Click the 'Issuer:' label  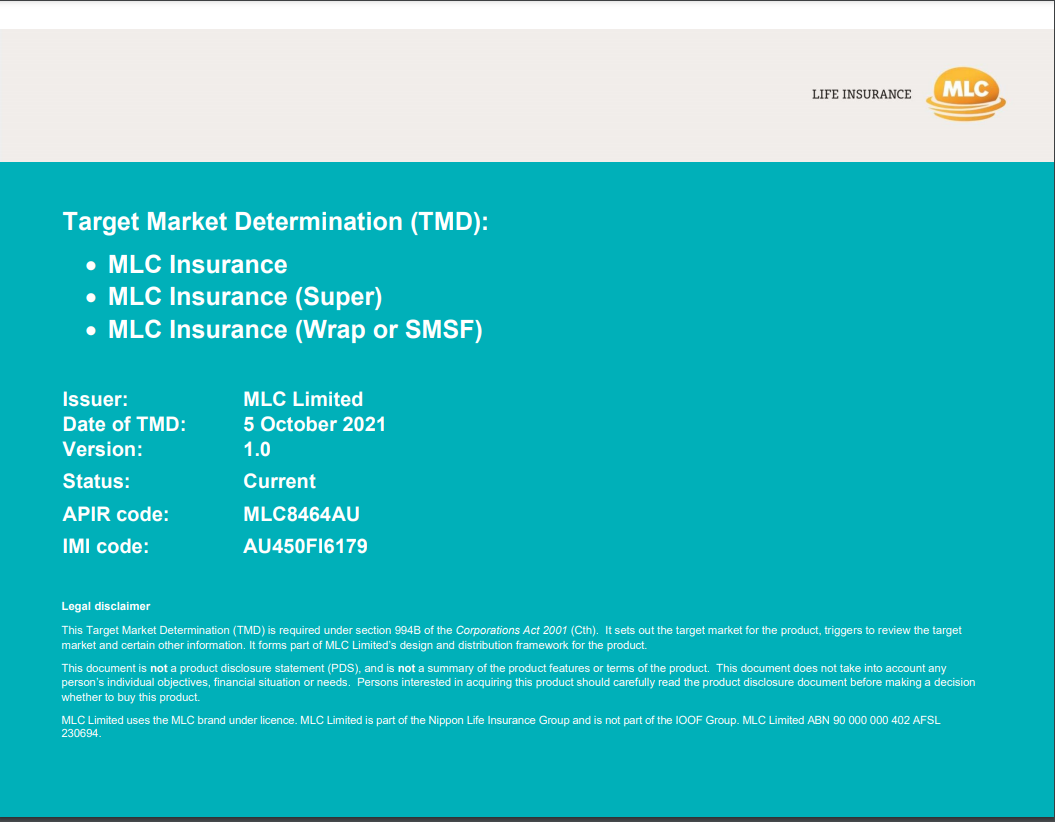pos(95,399)
